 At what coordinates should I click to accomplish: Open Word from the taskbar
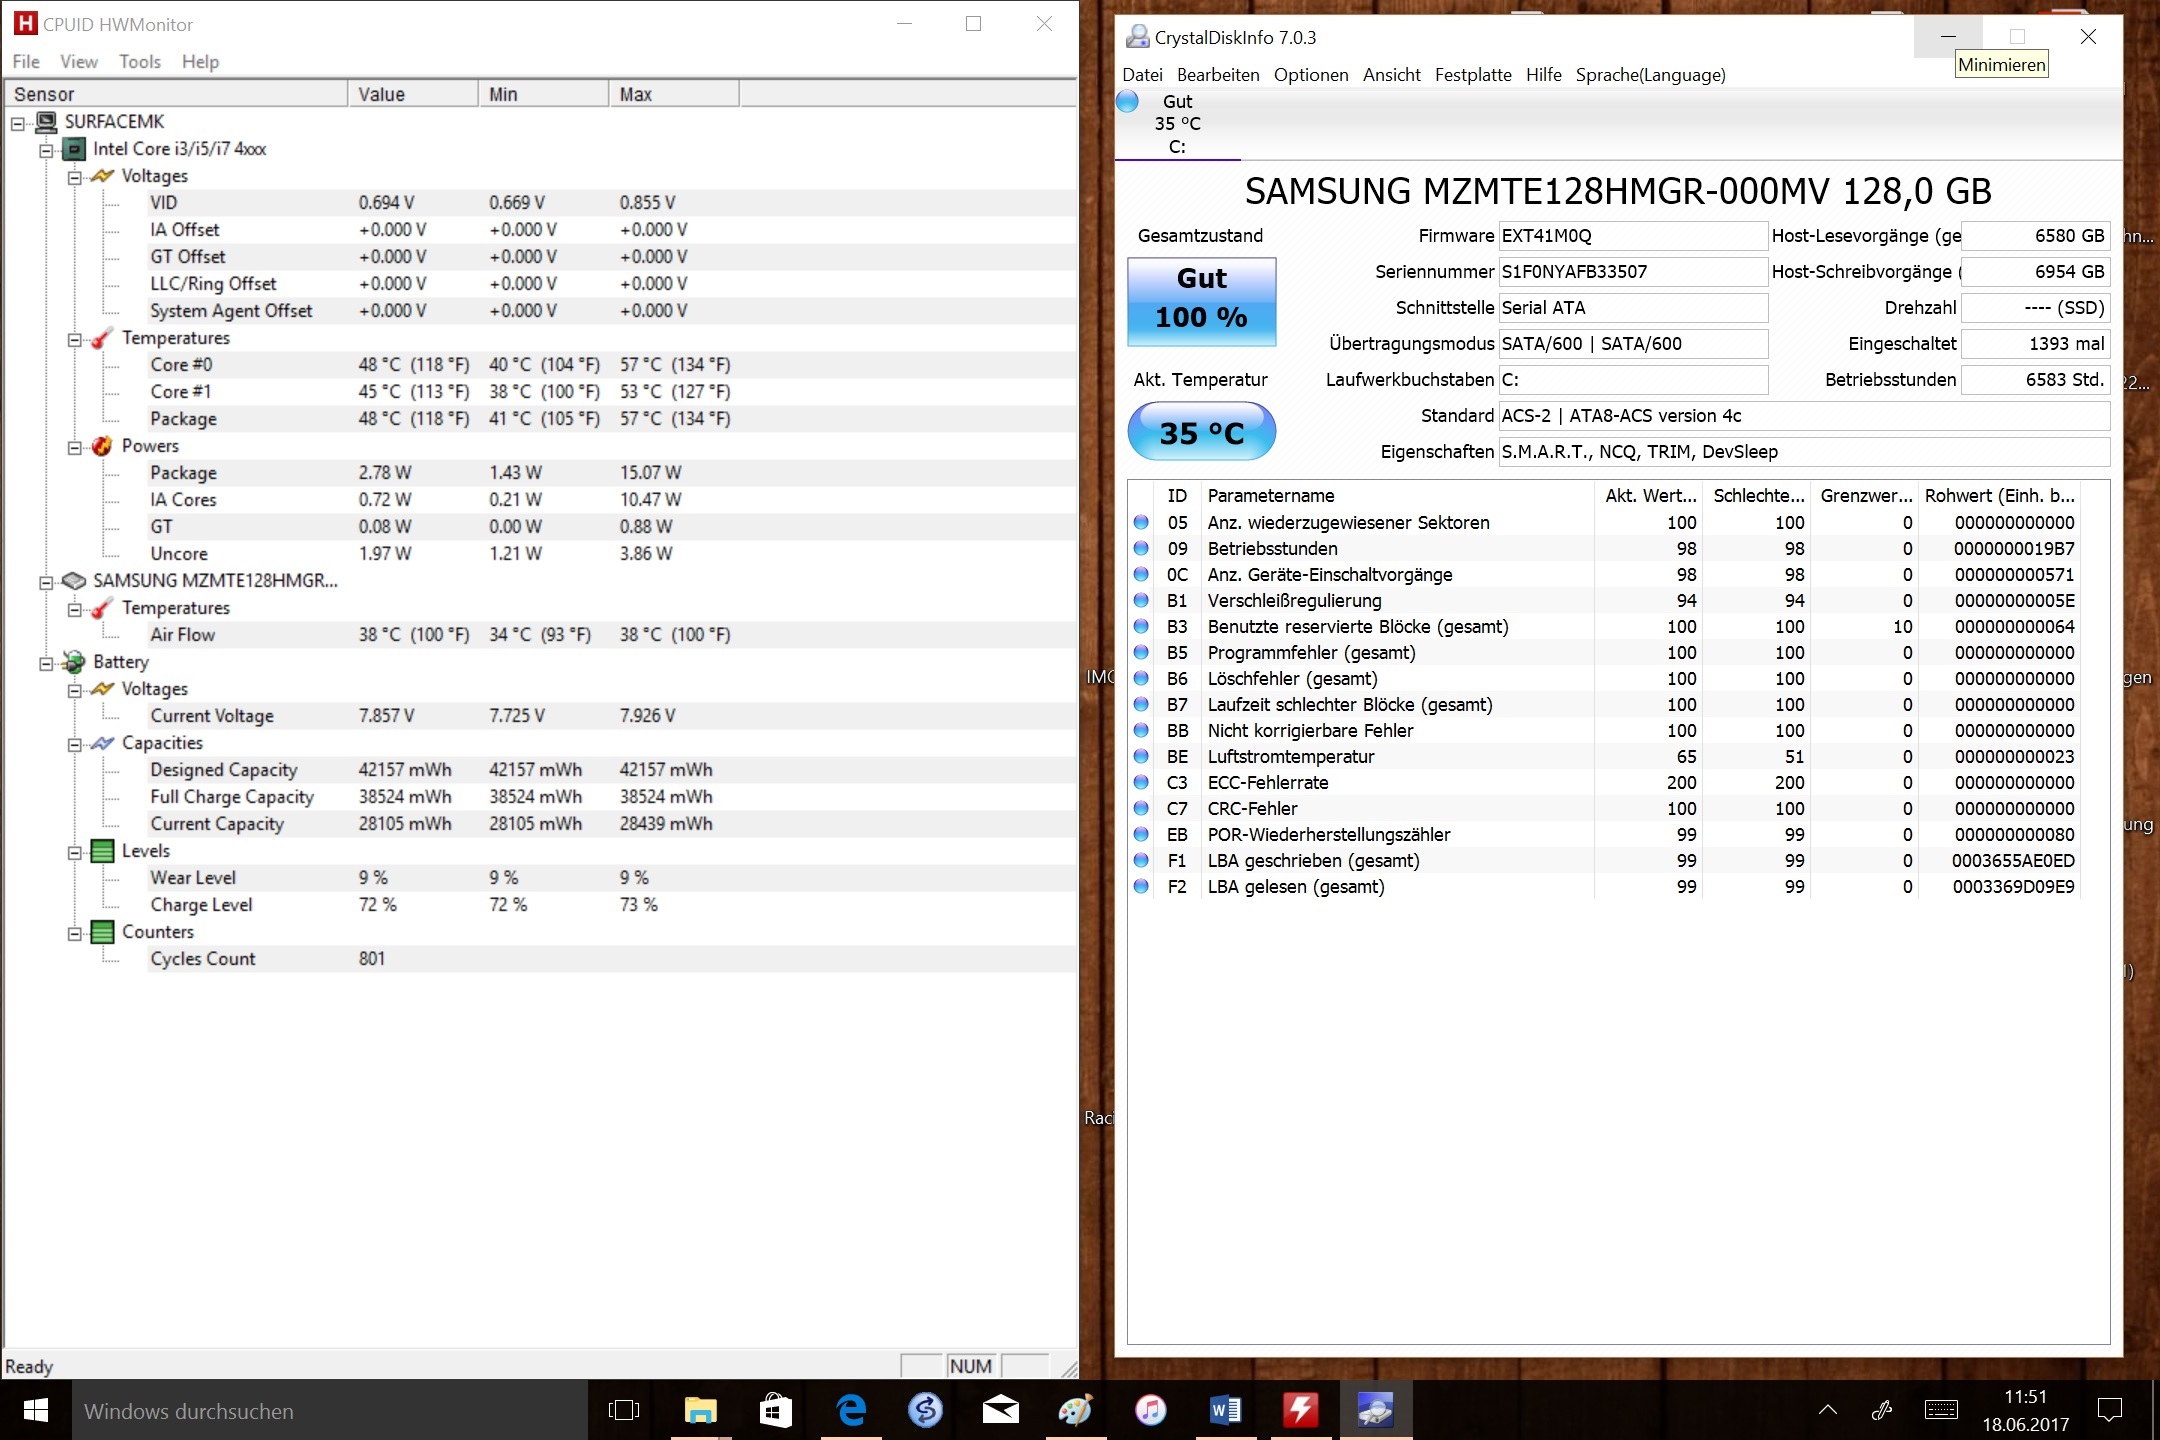click(1225, 1410)
